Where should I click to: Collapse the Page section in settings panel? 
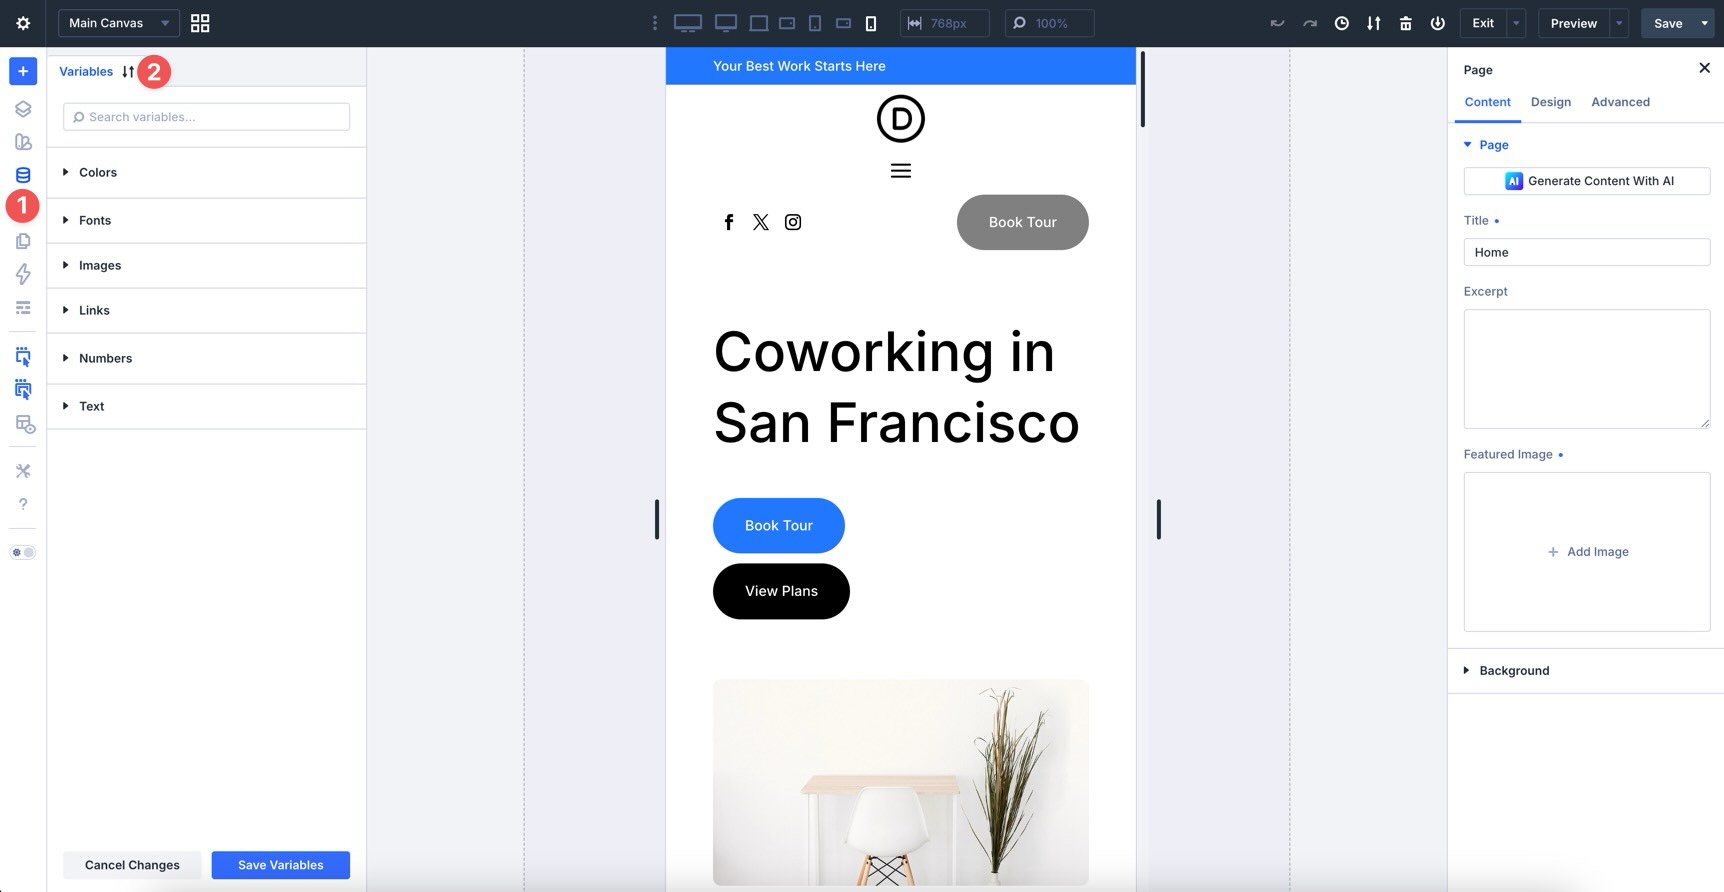(x=1486, y=145)
